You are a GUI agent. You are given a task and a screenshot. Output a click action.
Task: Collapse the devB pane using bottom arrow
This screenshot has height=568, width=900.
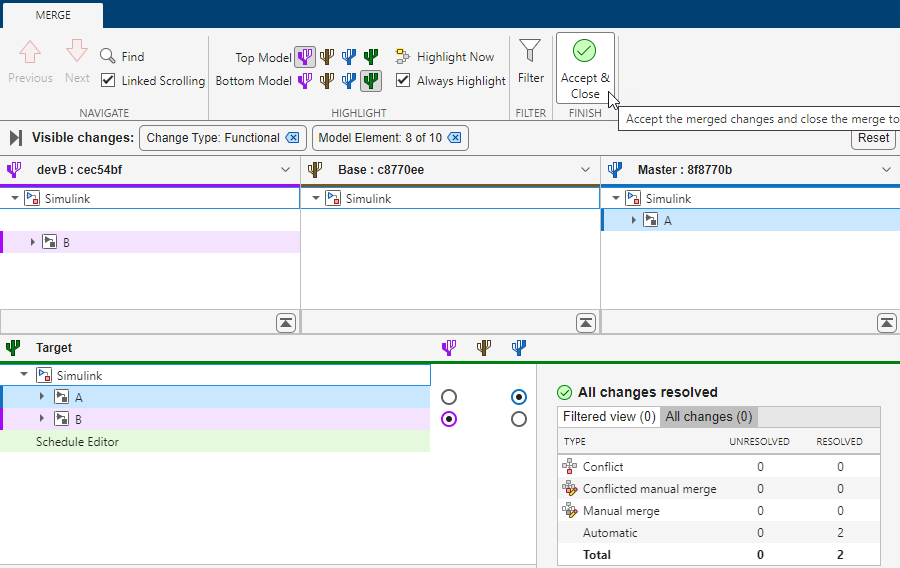click(x=286, y=322)
